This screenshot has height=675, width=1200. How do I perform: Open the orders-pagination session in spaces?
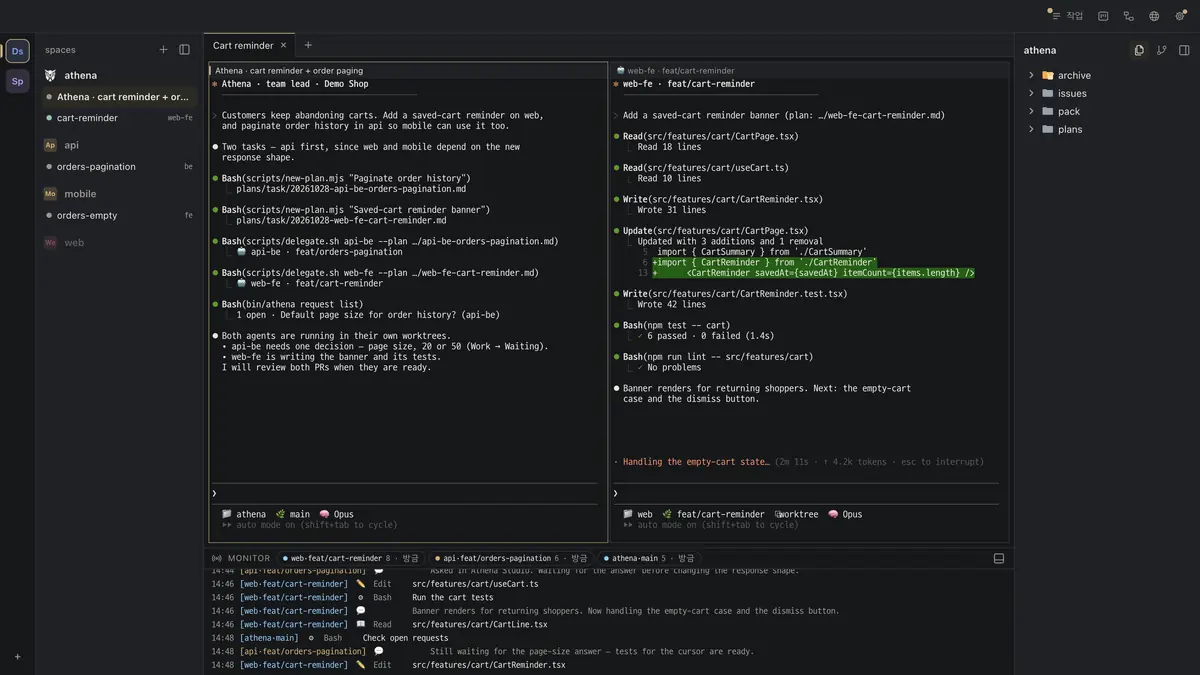[x=120, y=167]
